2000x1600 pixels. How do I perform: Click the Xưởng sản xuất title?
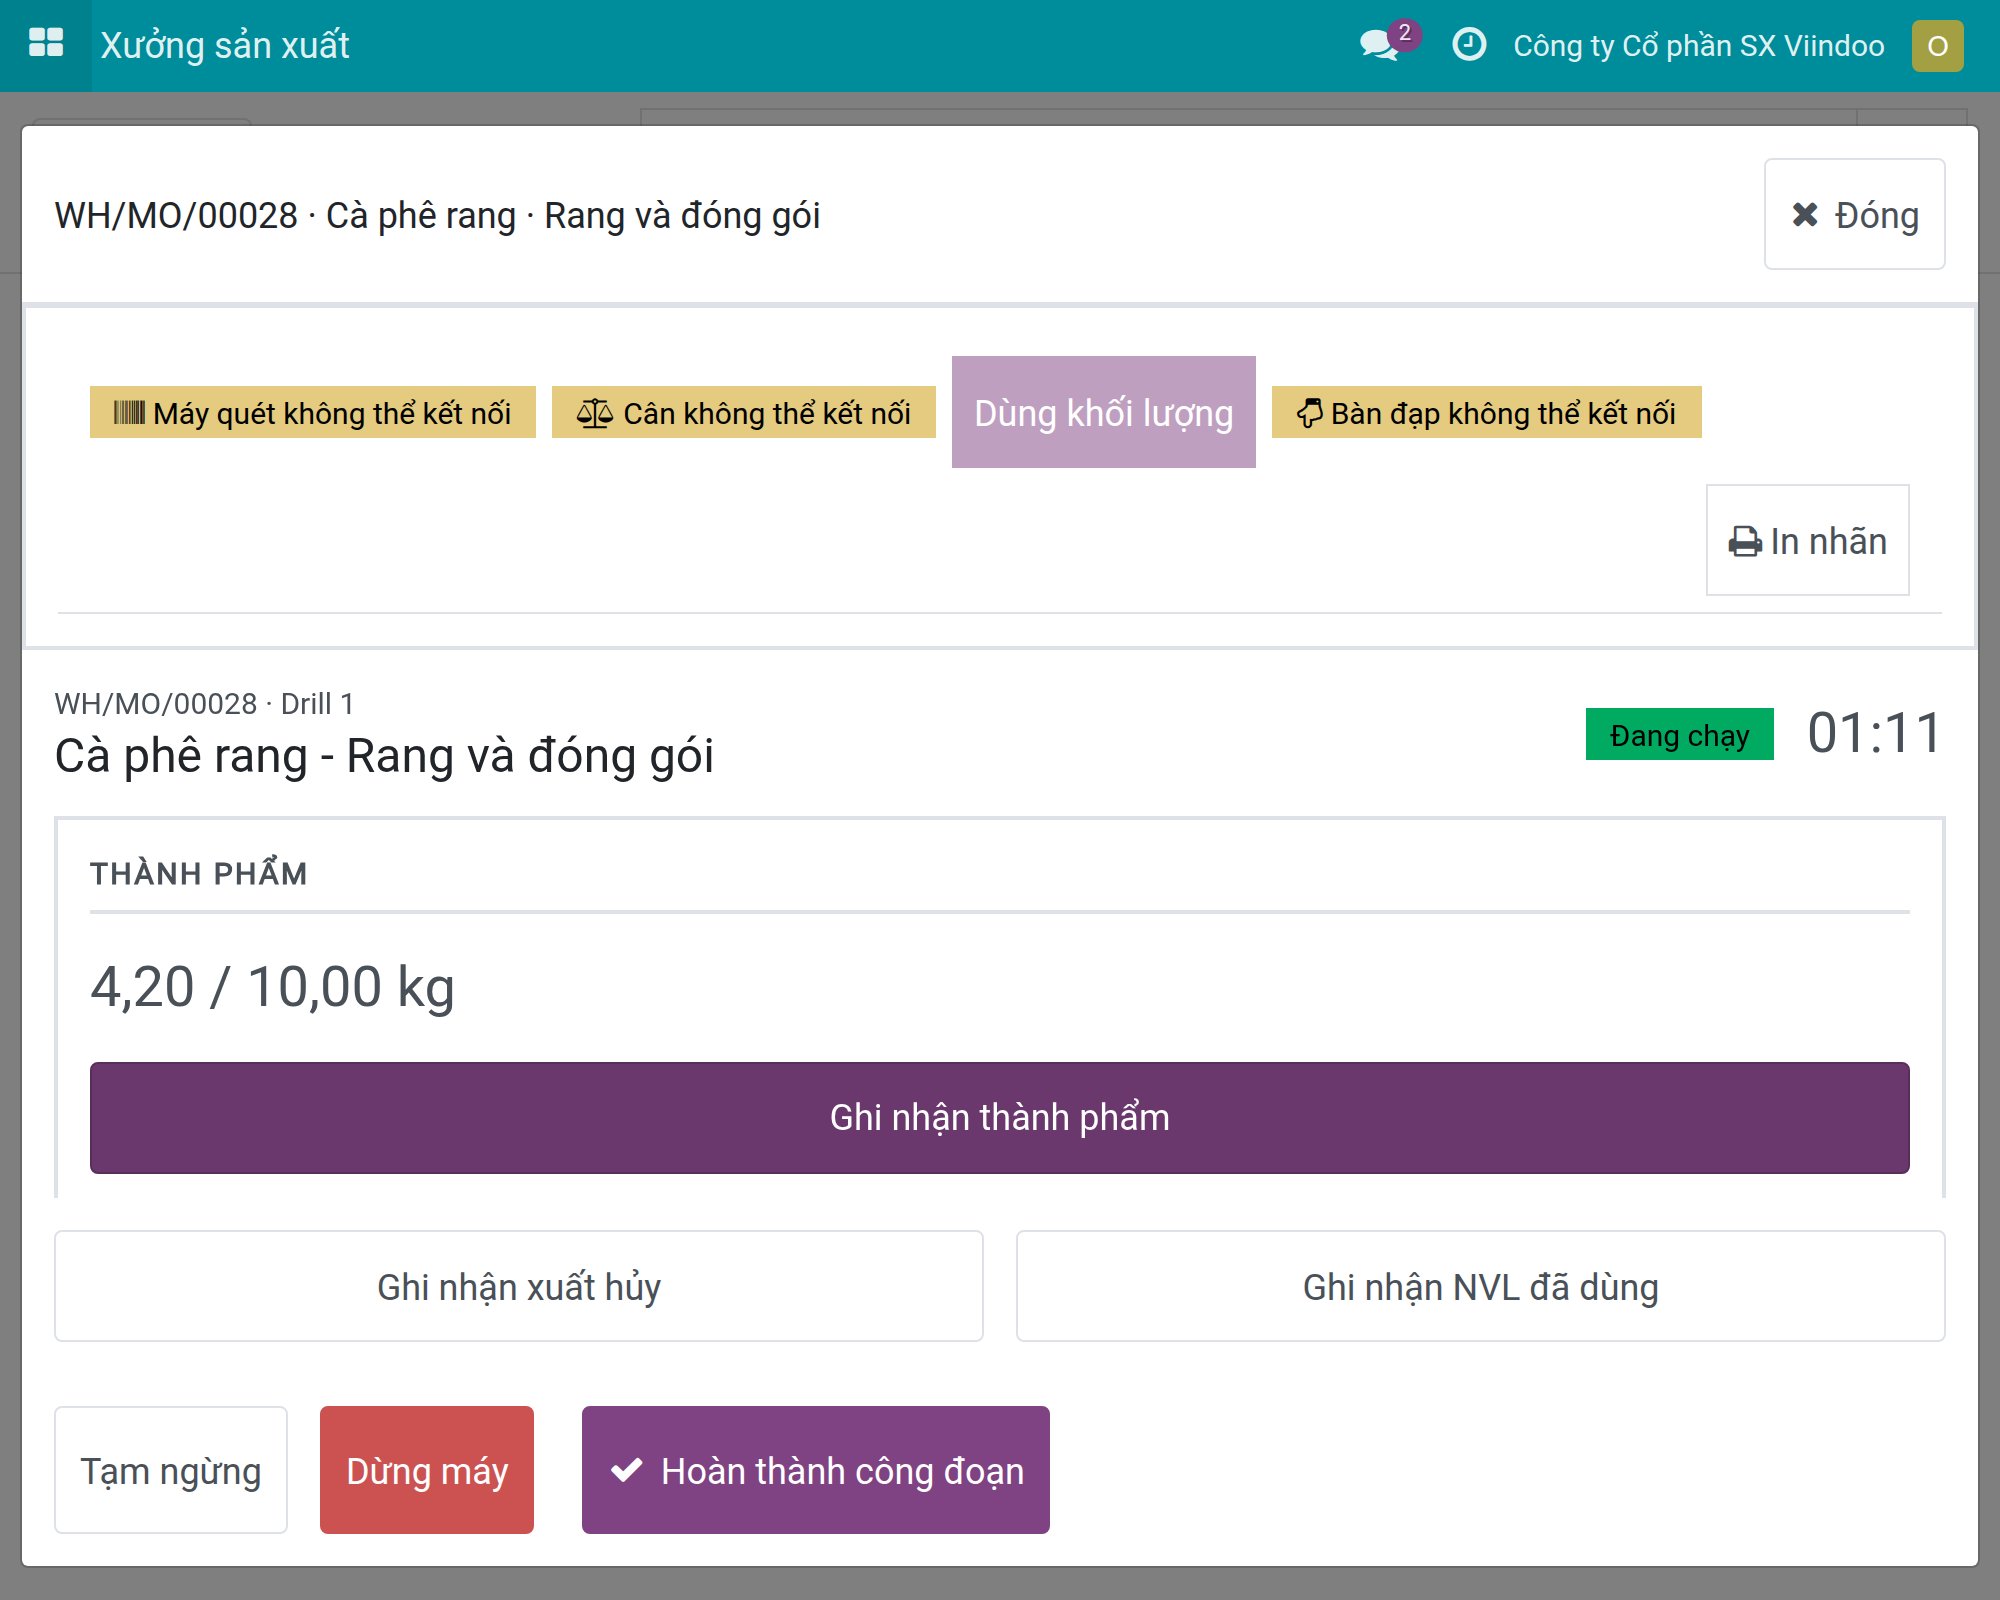coord(225,46)
